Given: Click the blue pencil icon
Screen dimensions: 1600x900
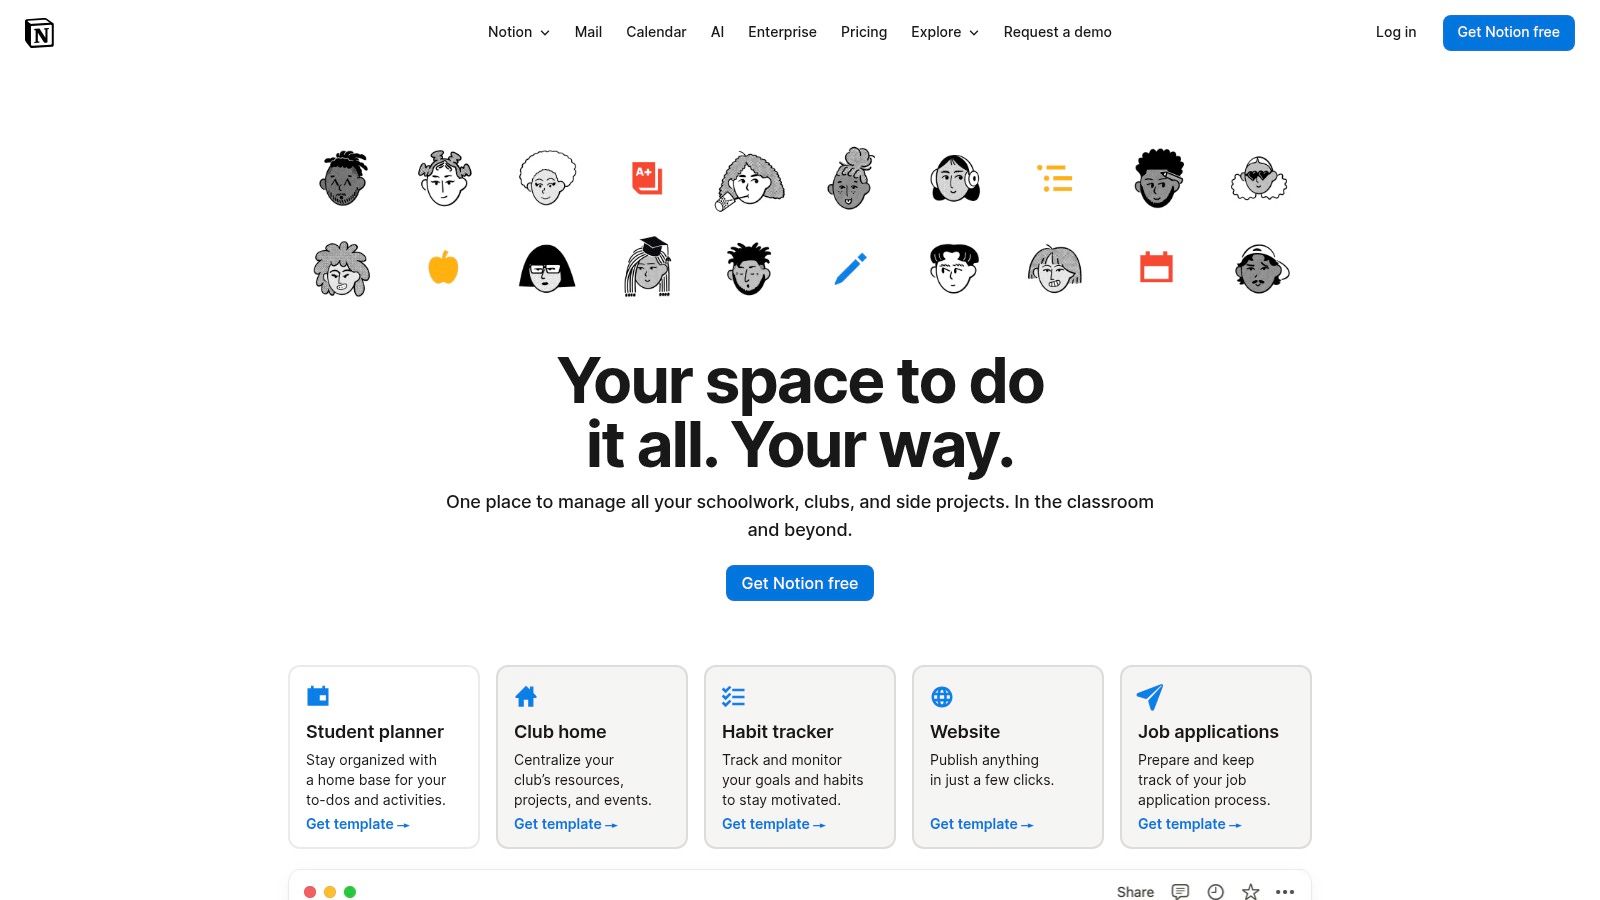Looking at the screenshot, I should point(851,268).
